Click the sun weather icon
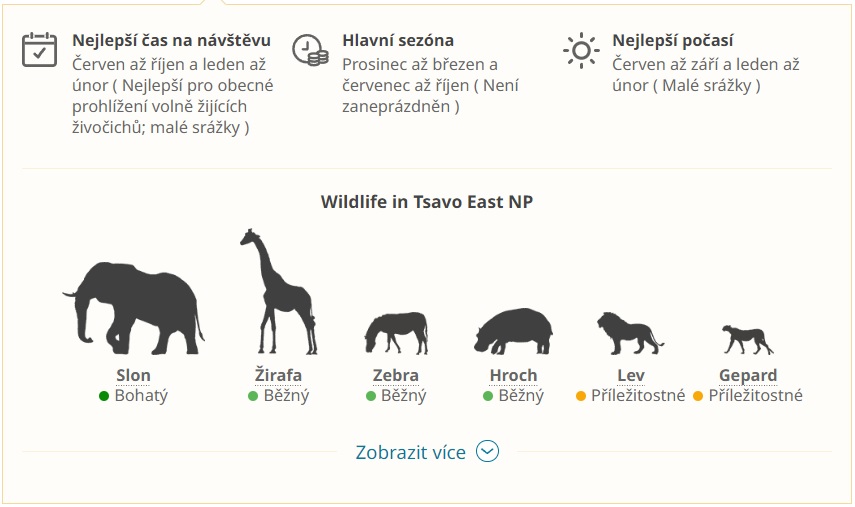This screenshot has width=855, height=507. click(x=581, y=50)
